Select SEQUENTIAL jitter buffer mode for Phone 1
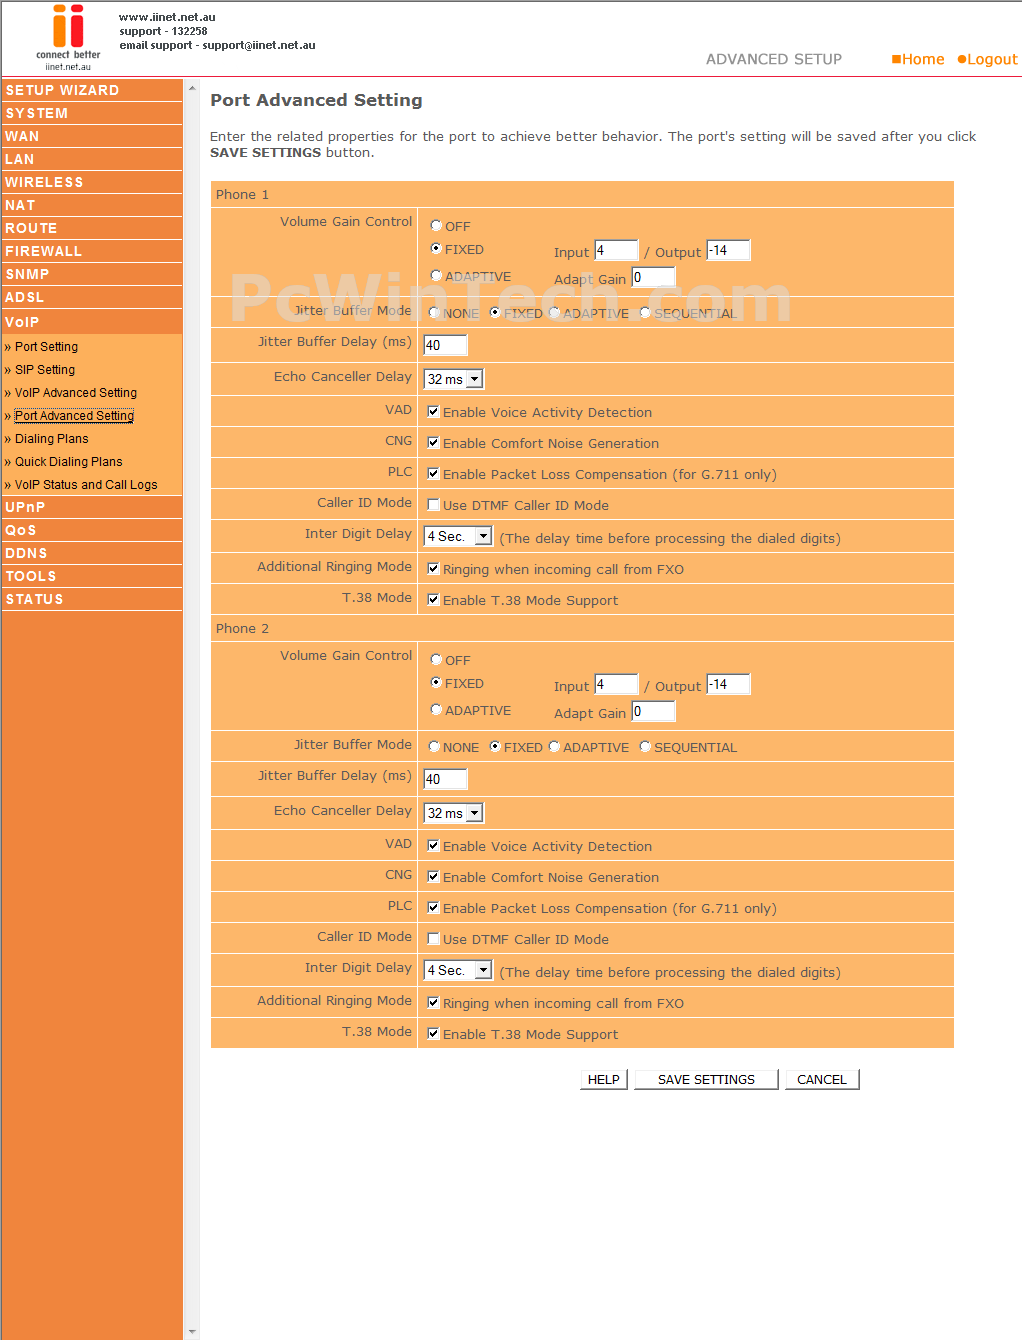 pos(645,312)
